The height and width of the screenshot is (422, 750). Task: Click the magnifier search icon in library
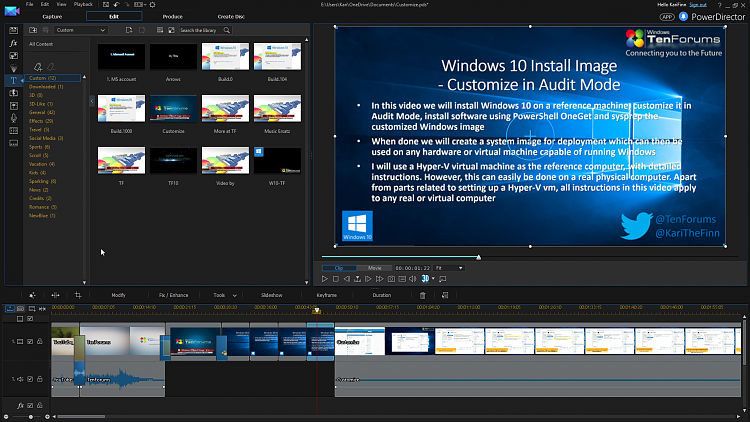coord(227,30)
